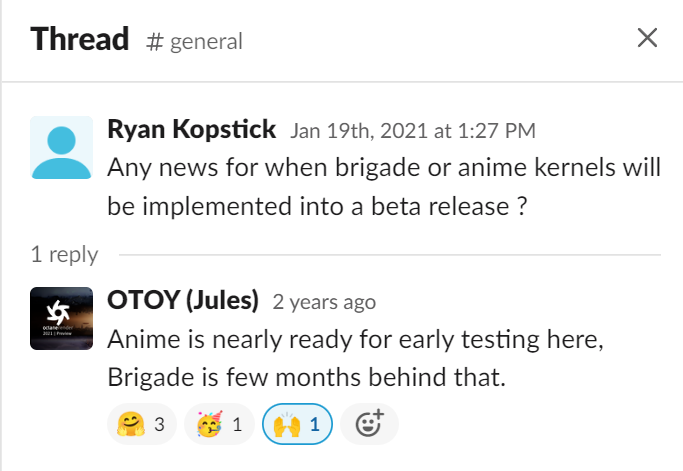
Task: Toggle the hugging face reaction
Action: [142, 424]
